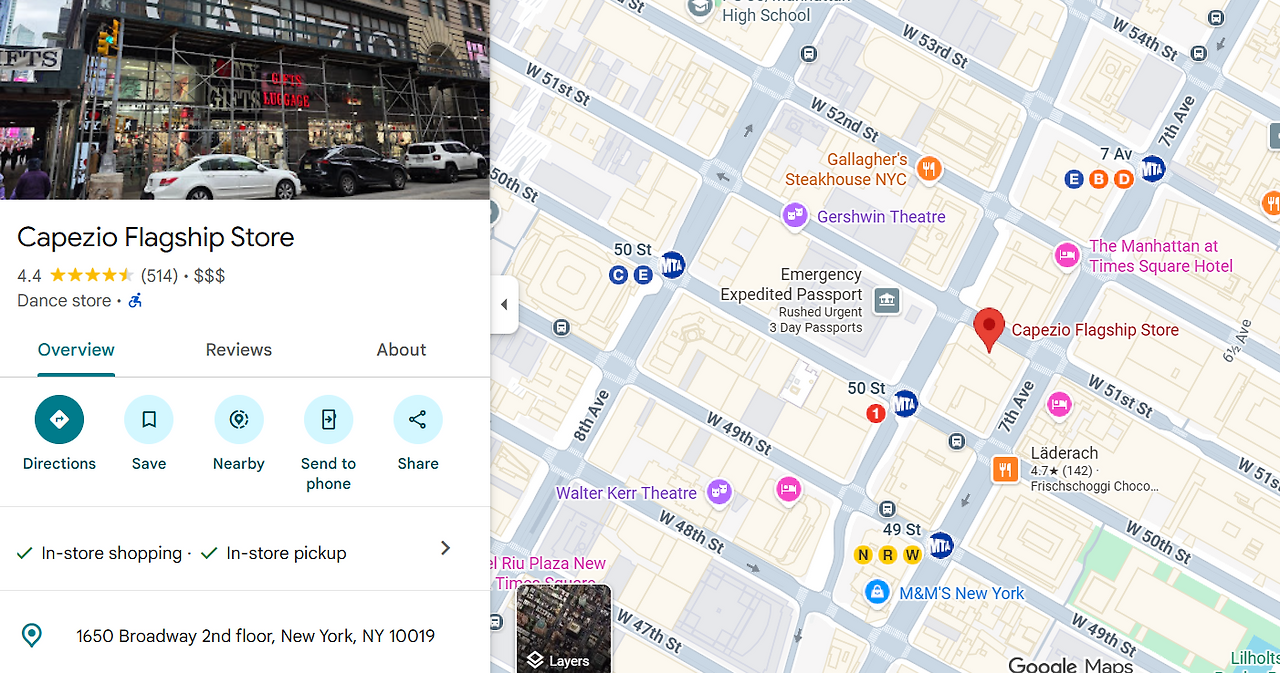Click the address location pin icon
This screenshot has height=673, width=1280.
32,635
